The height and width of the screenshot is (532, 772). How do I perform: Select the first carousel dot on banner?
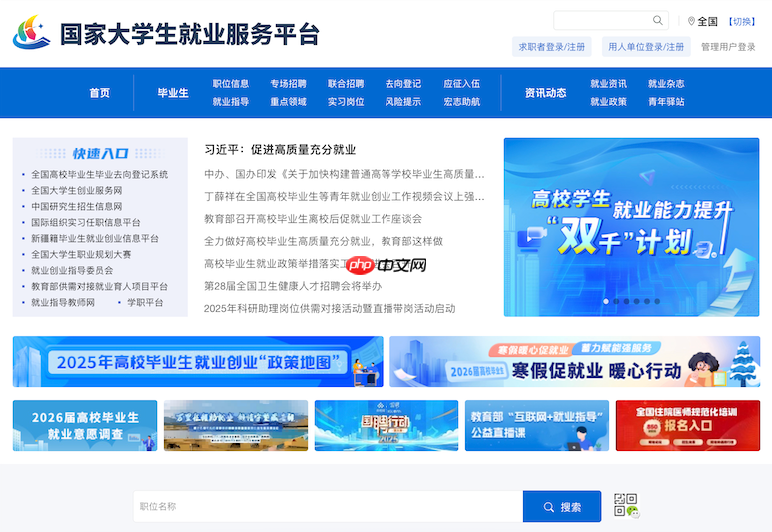605,301
